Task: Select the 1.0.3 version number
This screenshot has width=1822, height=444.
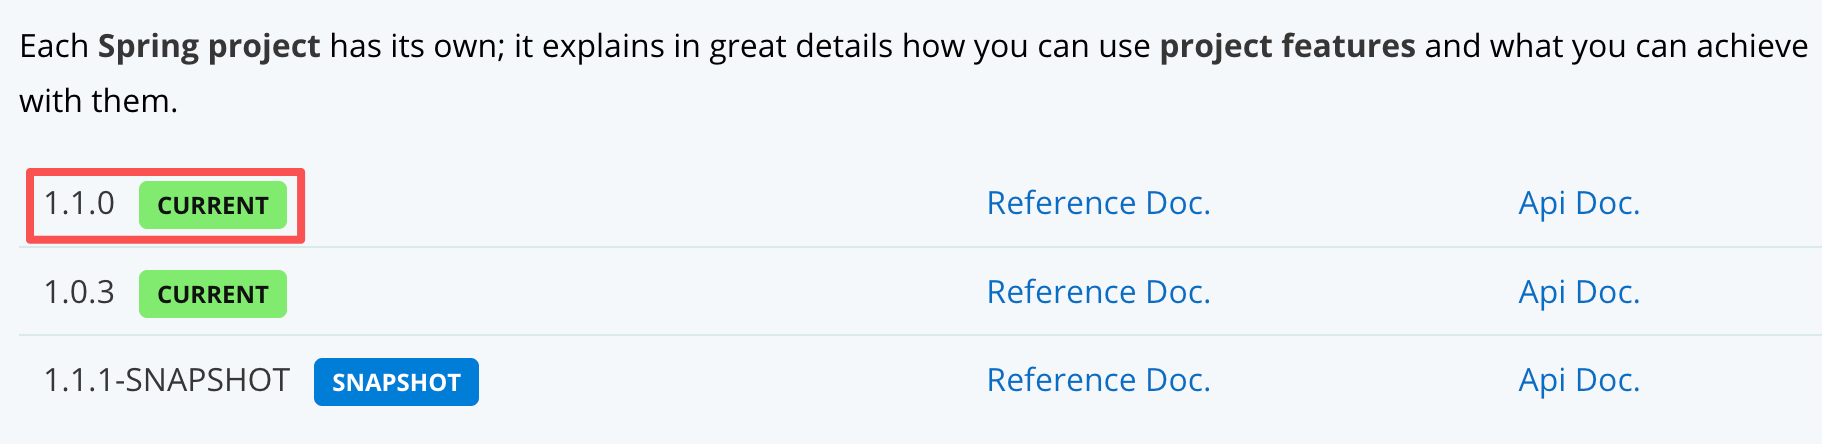Action: [x=79, y=293]
